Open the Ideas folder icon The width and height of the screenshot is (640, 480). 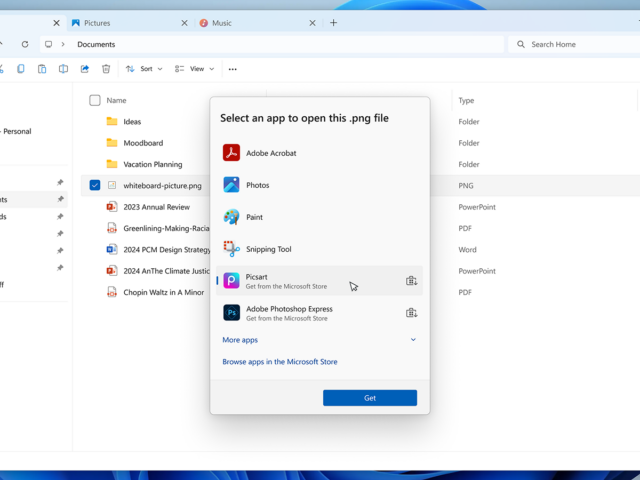pyautogui.click(x=112, y=121)
